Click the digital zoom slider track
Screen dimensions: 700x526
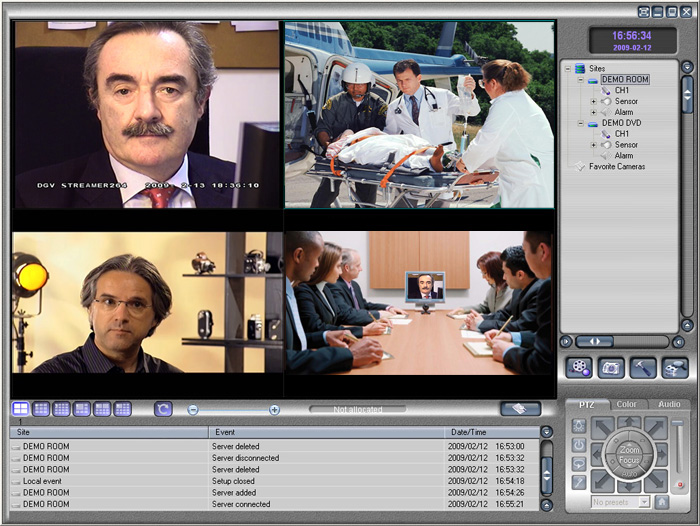click(x=233, y=409)
